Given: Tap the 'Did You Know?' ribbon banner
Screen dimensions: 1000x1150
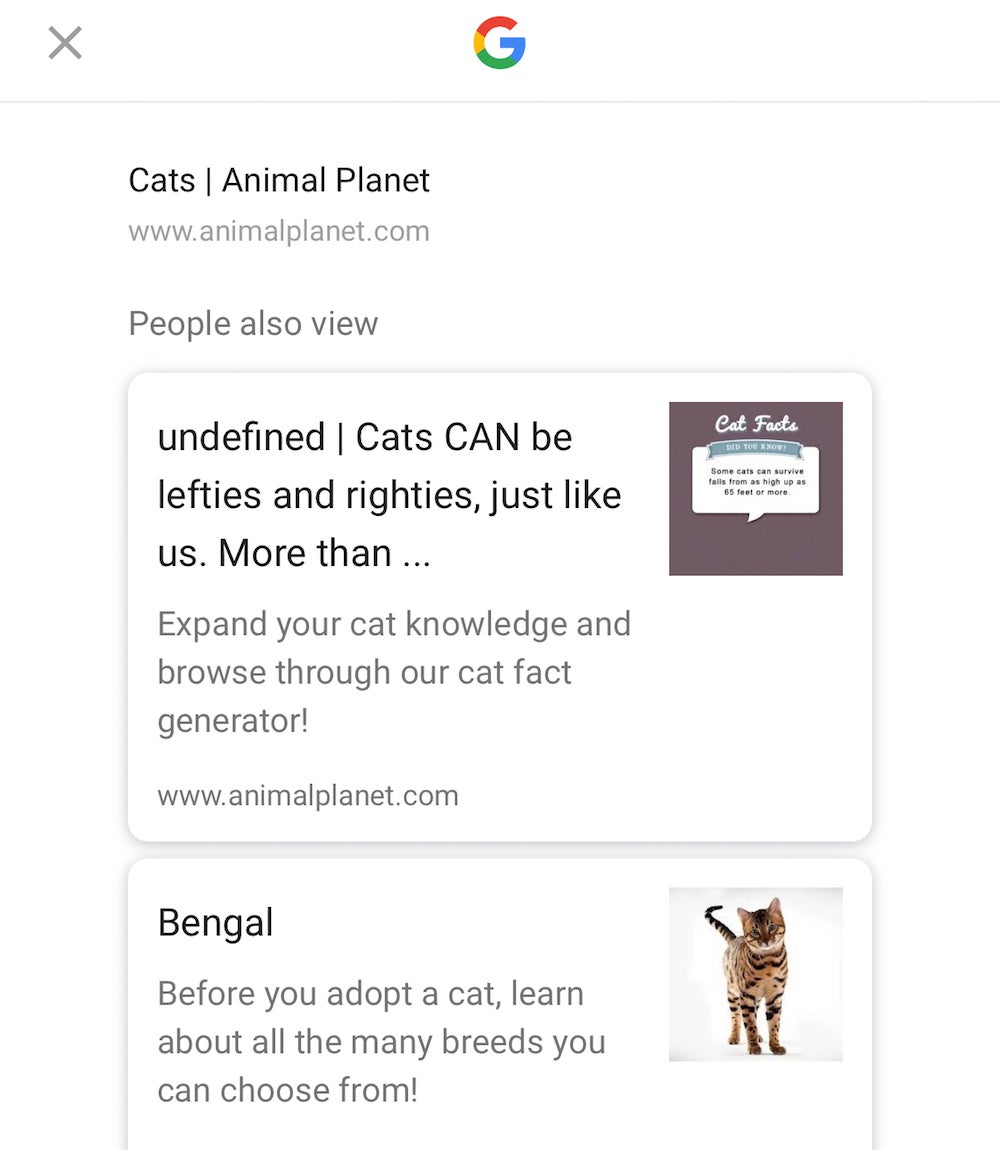Looking at the screenshot, I should coord(756,447).
